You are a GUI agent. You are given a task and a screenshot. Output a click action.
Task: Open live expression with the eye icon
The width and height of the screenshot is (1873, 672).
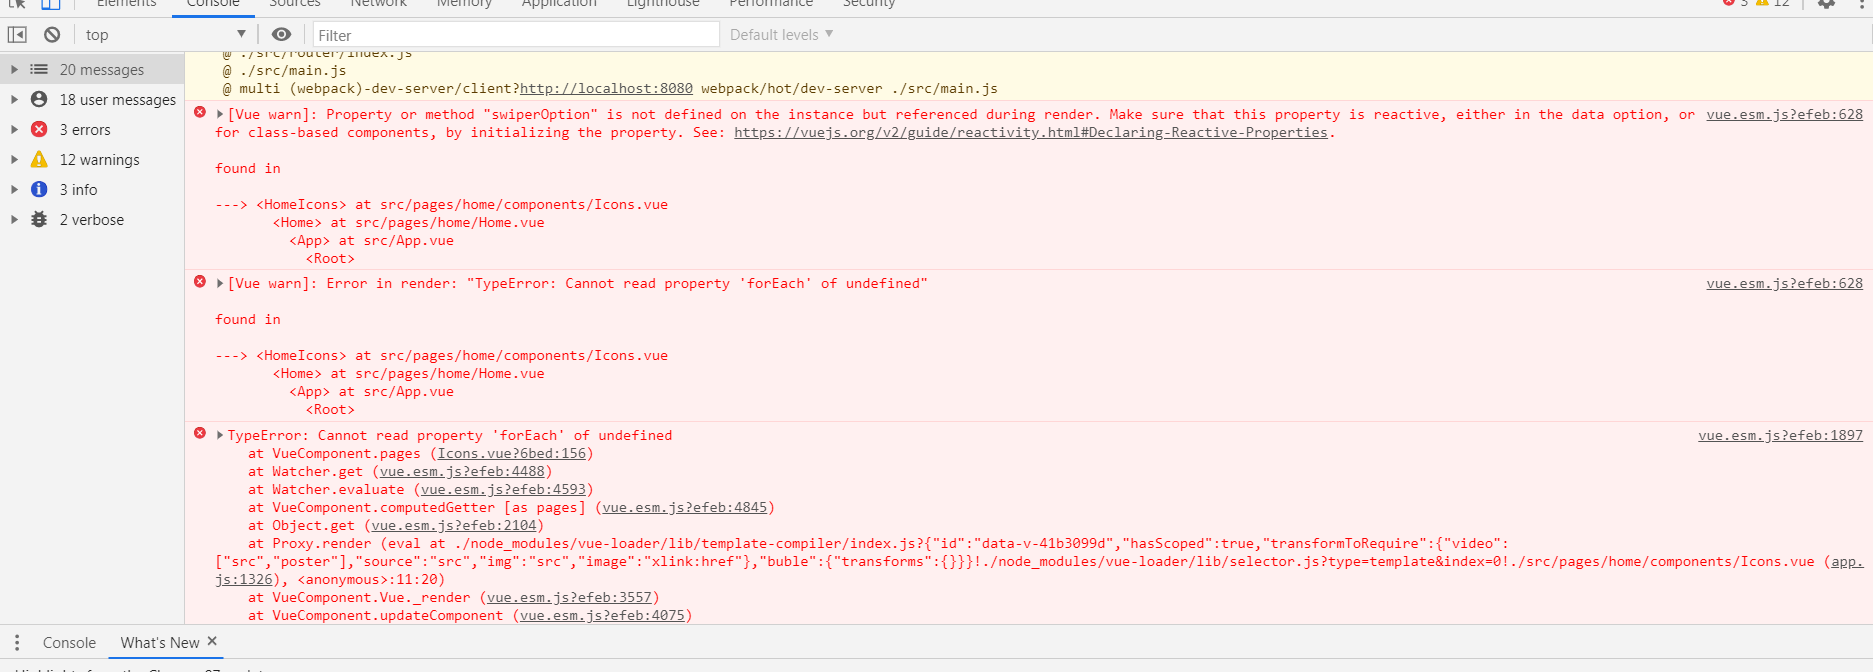tap(282, 35)
